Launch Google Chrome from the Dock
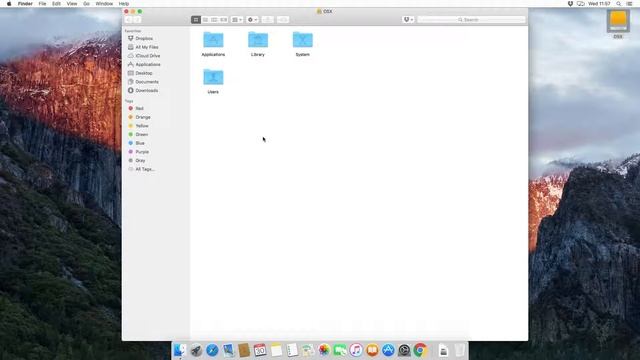Viewport: 640px width, 360px height. click(x=420, y=350)
